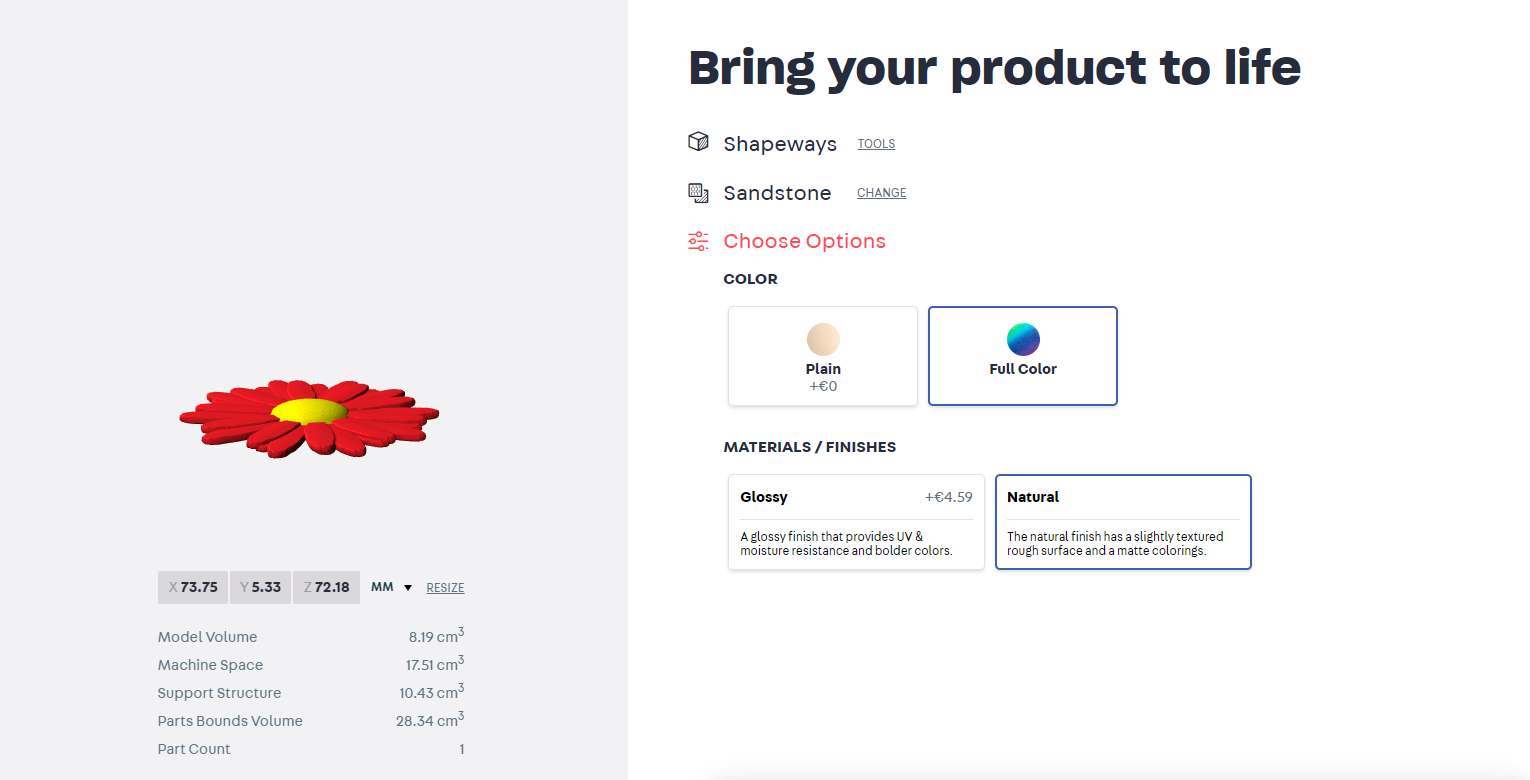Open the MM units dropdown
1530x780 pixels.
[391, 587]
